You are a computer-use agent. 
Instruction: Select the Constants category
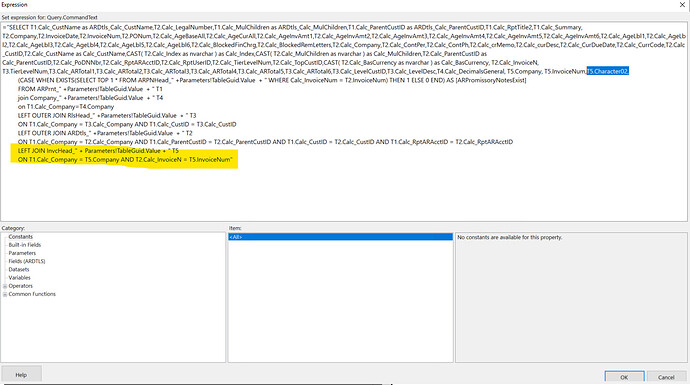point(20,237)
